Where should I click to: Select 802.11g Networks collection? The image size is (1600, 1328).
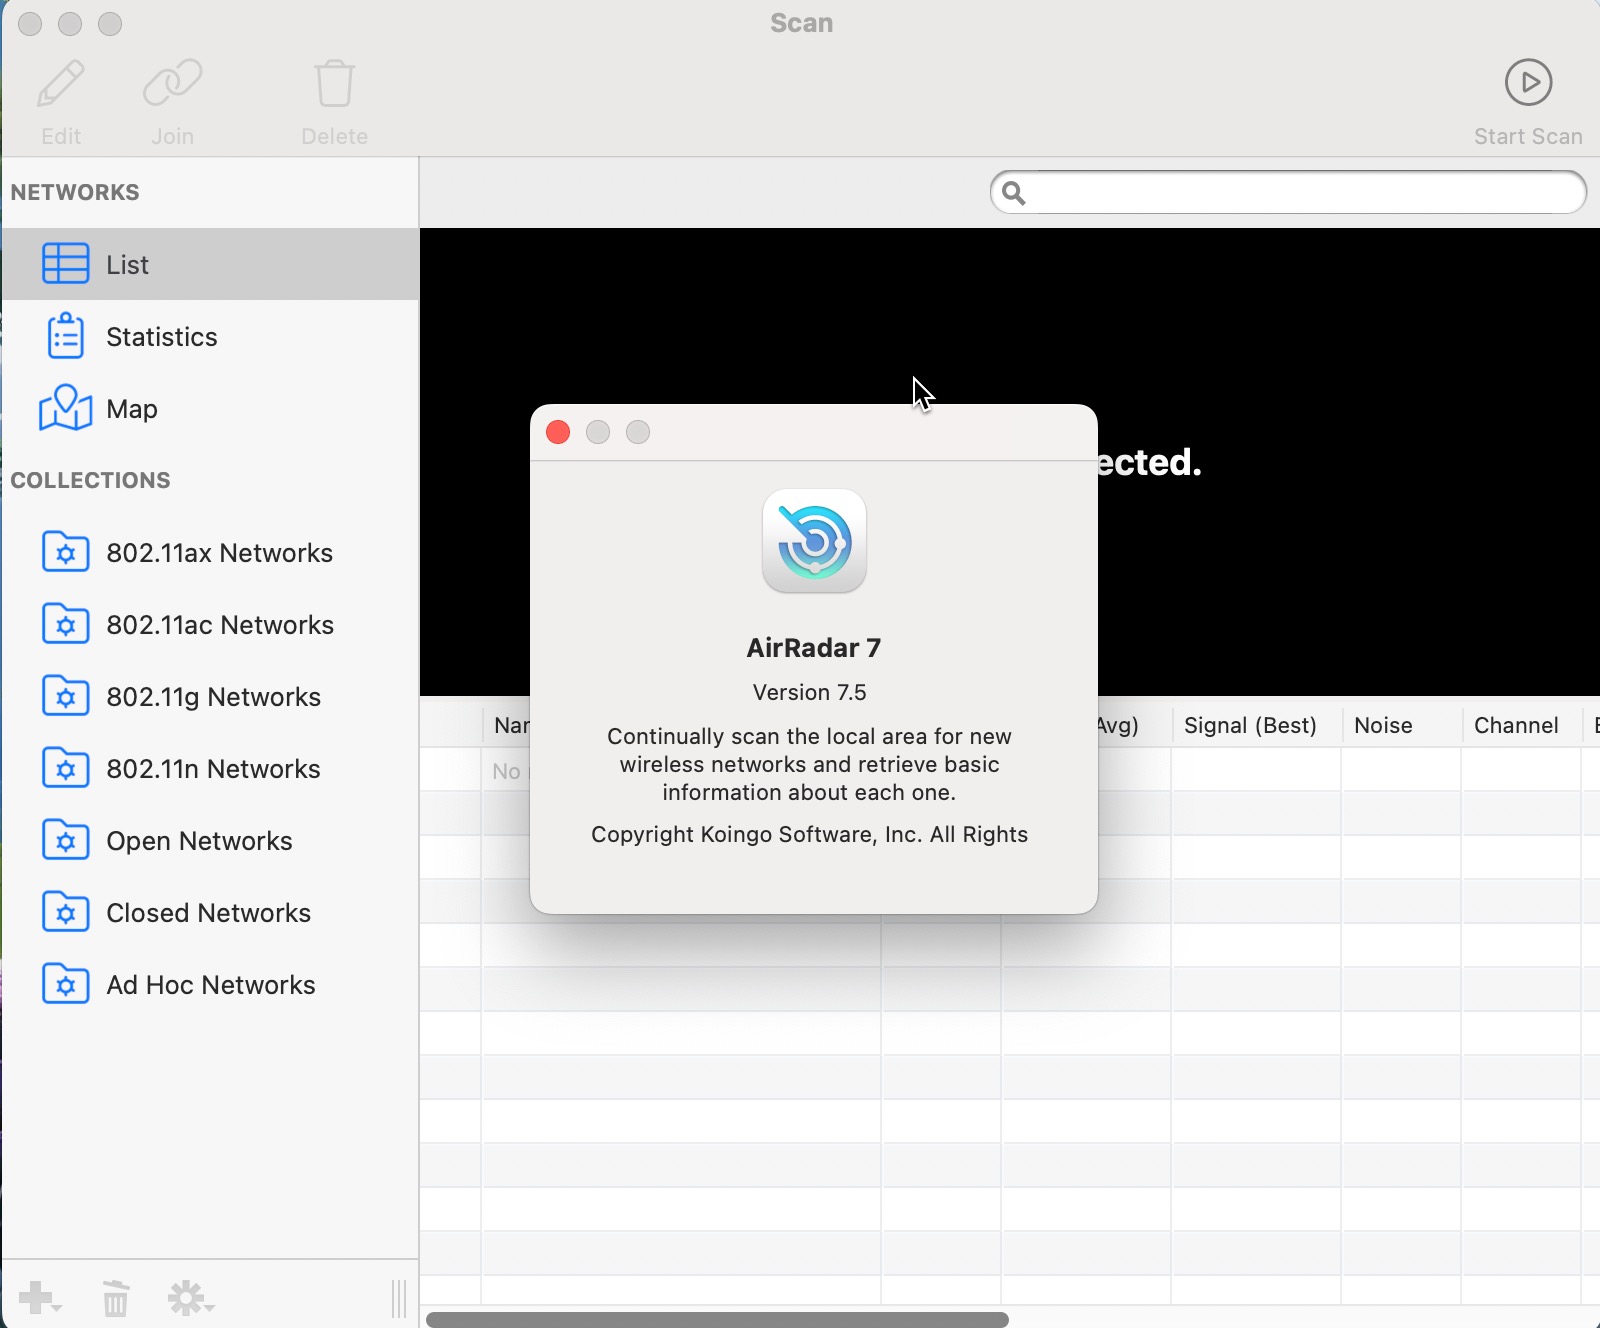tap(210, 697)
